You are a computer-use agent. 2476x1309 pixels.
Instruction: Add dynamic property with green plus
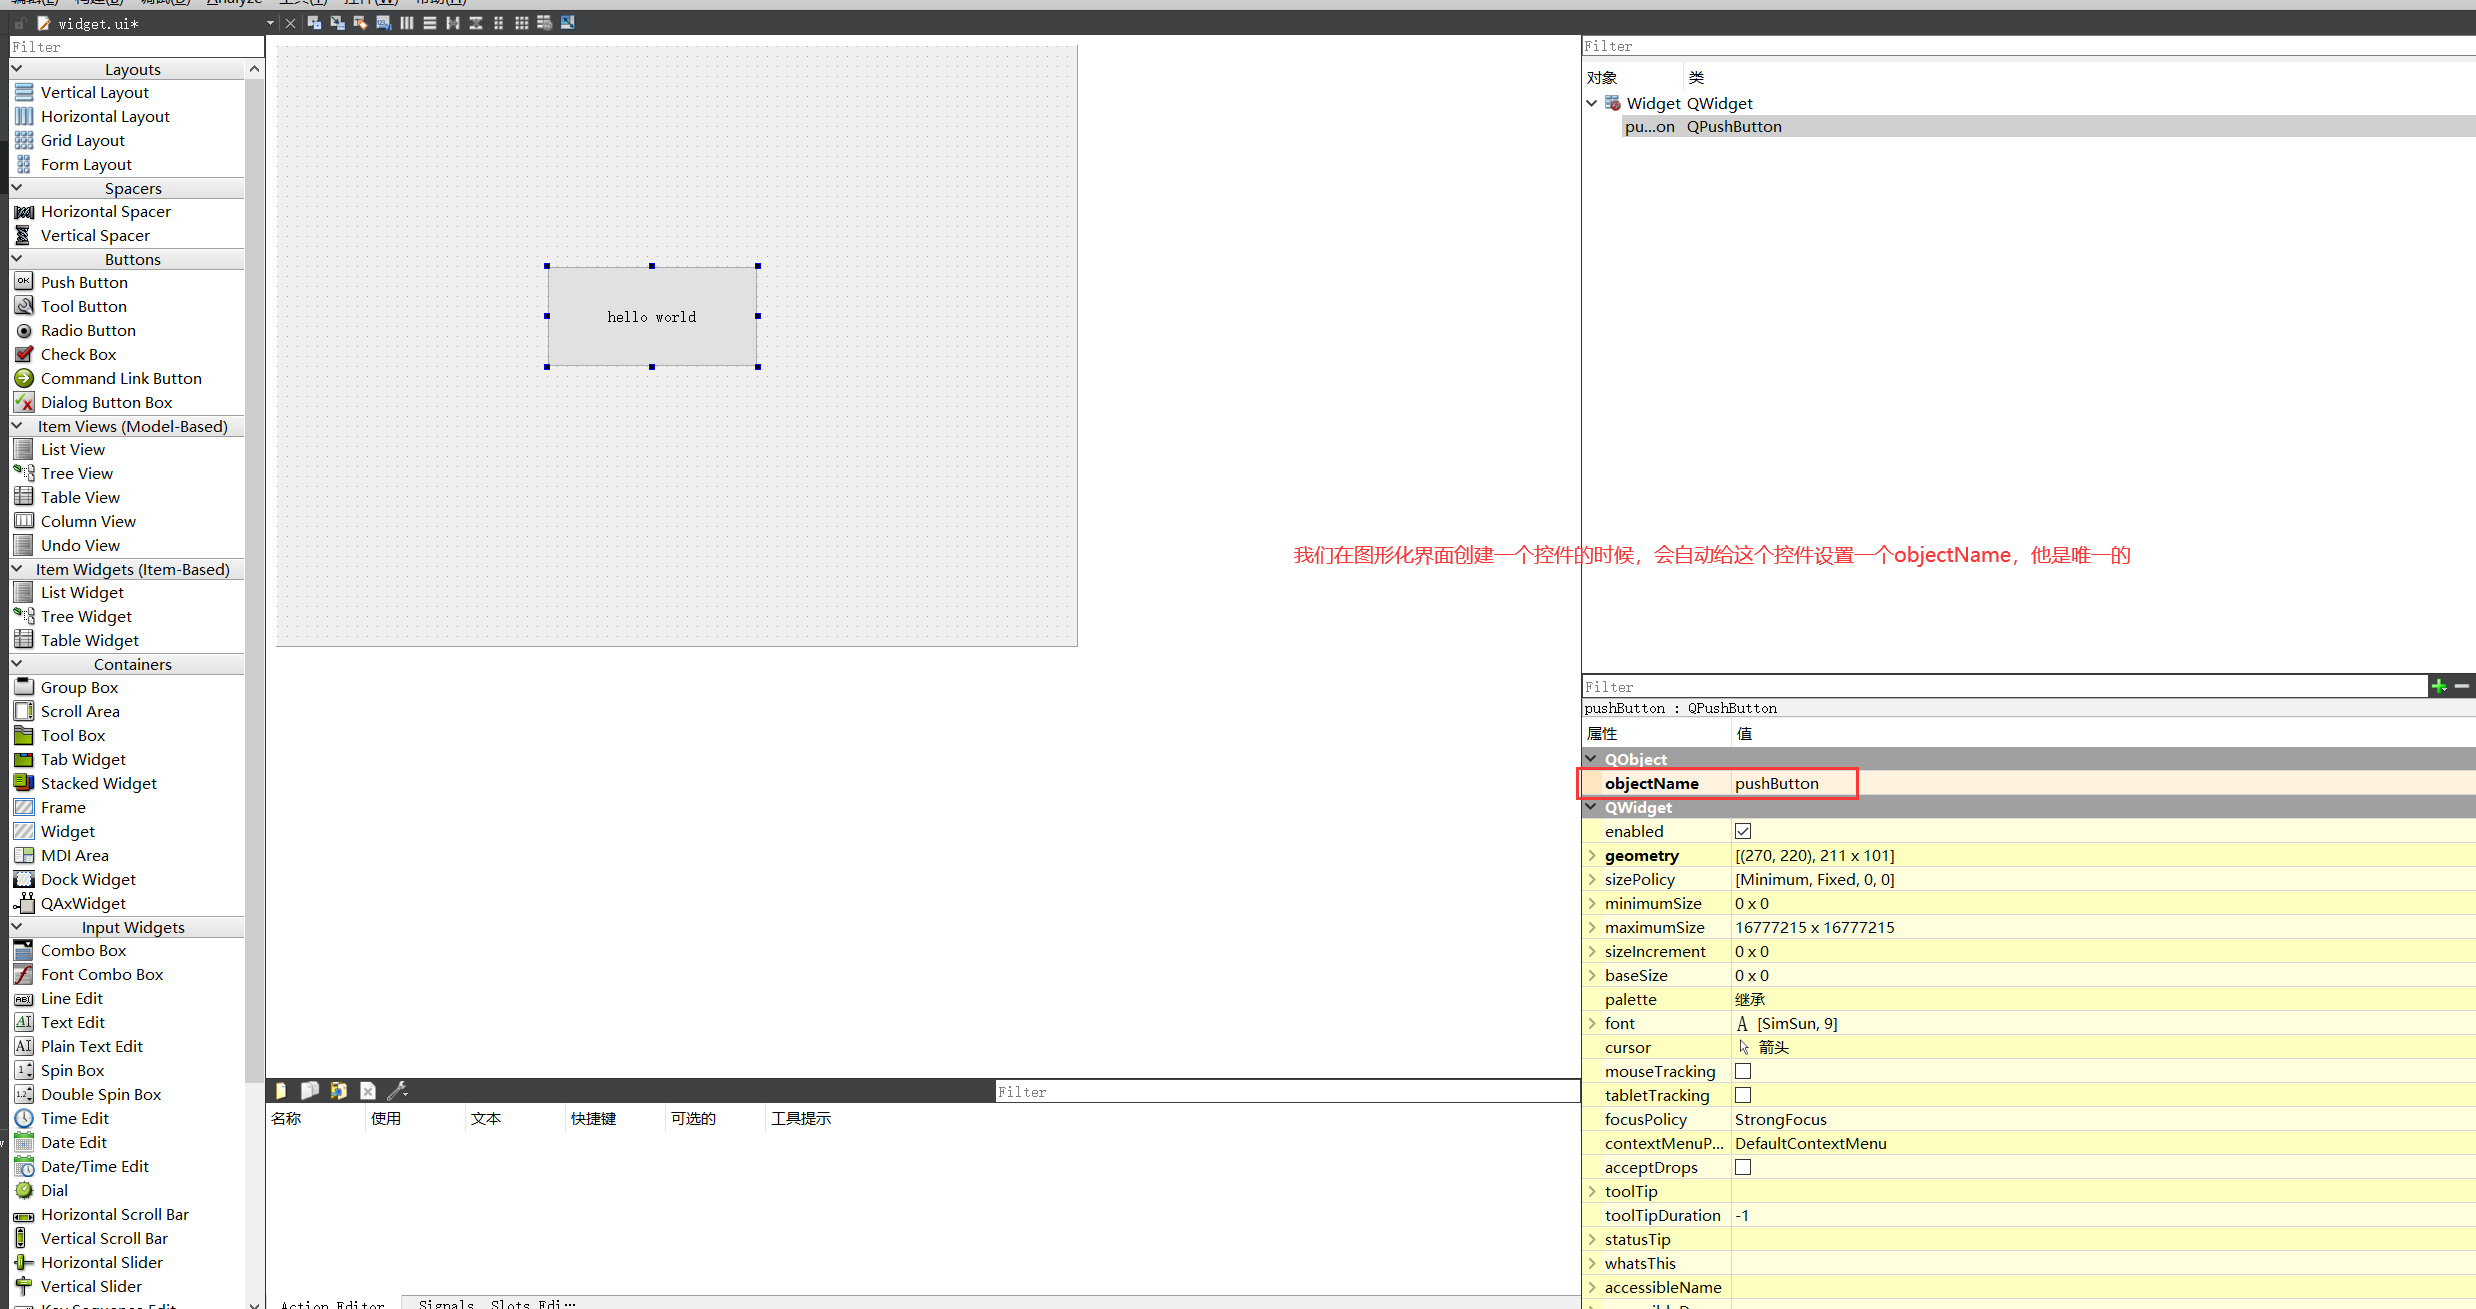click(x=2439, y=686)
